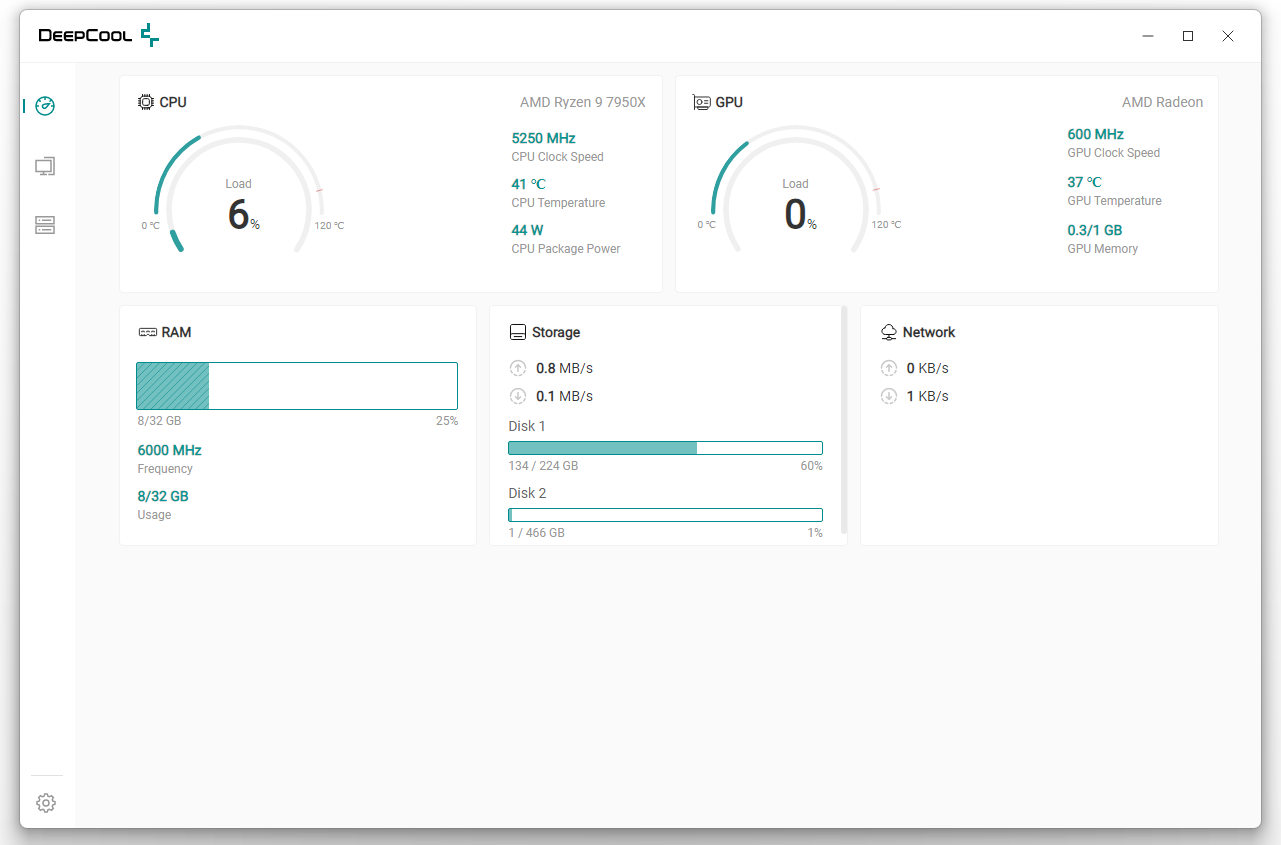
Task: Click the 44 W package power value
Action: pos(527,230)
